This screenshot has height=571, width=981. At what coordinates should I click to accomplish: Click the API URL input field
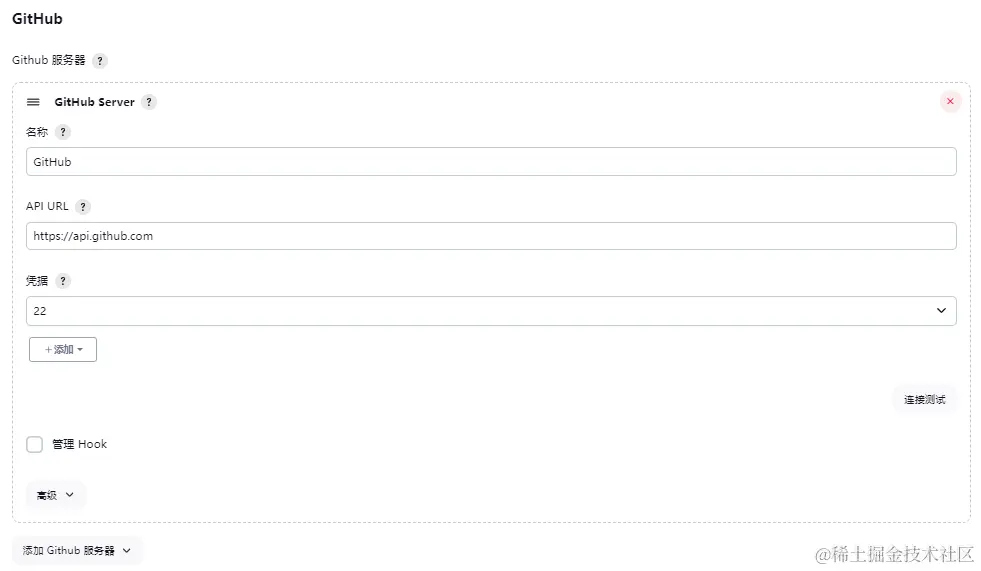[x=491, y=236]
